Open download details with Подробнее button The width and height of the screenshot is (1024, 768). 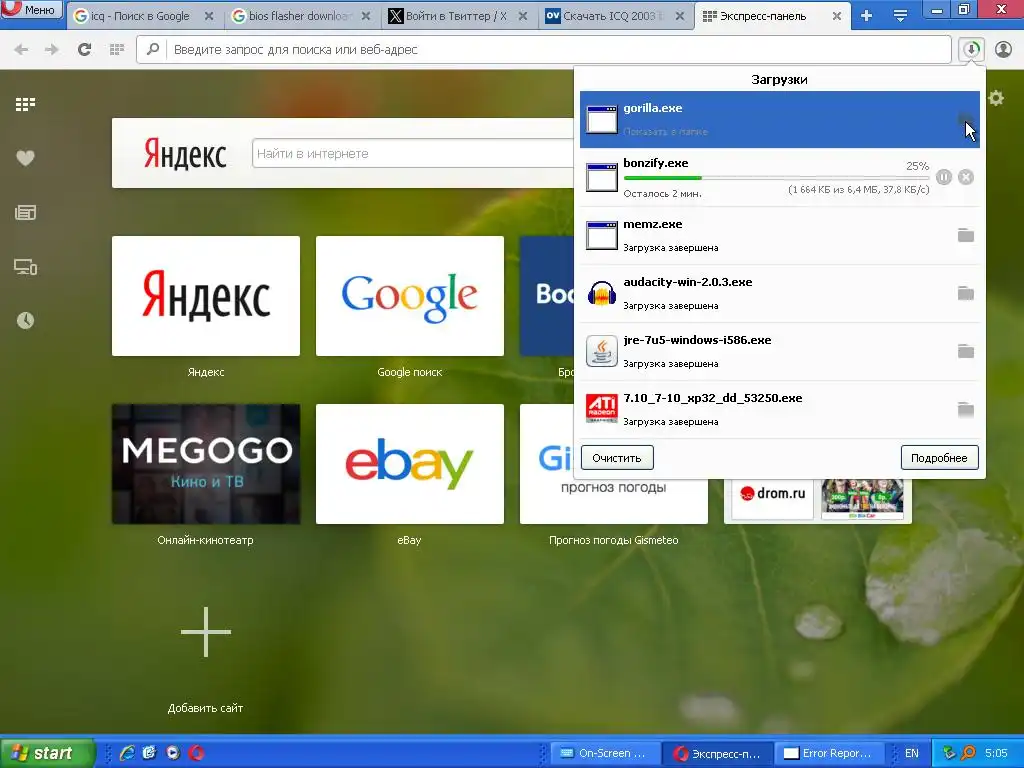pos(939,458)
